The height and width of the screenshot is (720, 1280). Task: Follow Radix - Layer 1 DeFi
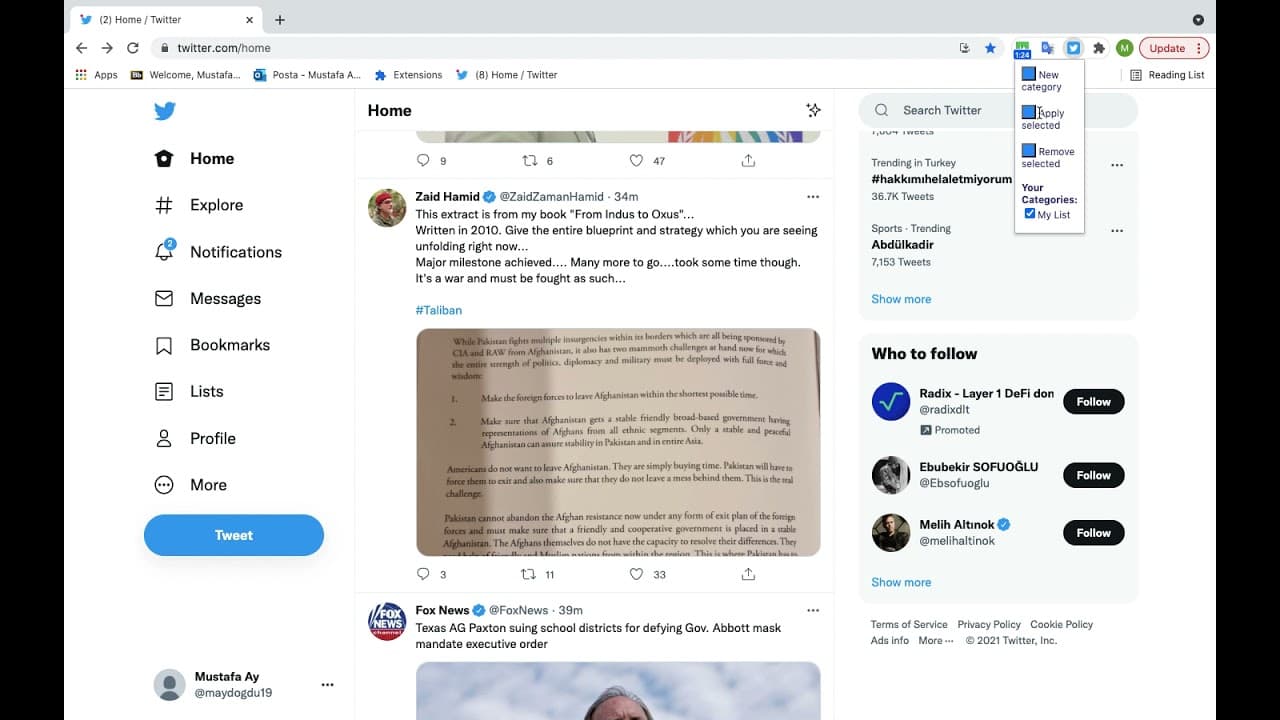(x=1094, y=402)
